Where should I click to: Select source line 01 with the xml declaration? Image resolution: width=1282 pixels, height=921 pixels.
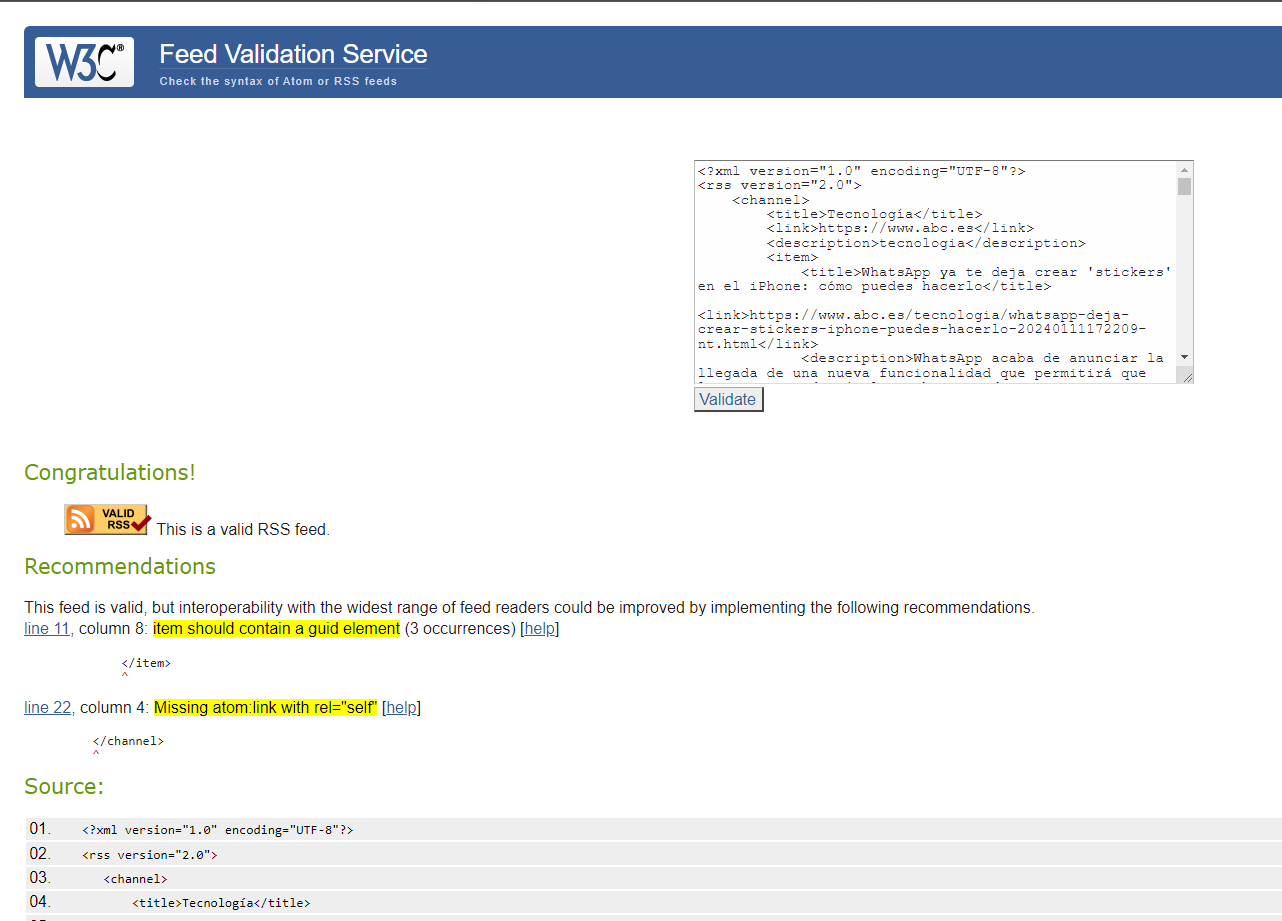[217, 830]
